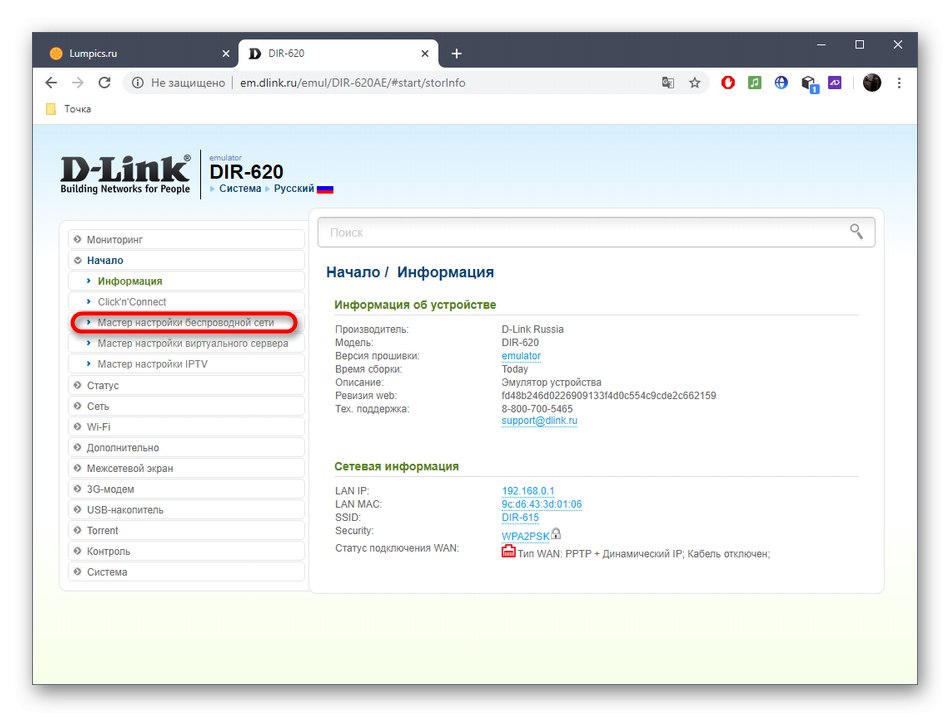
Task: Expand the USB-накопитель section
Action: pyautogui.click(x=186, y=510)
